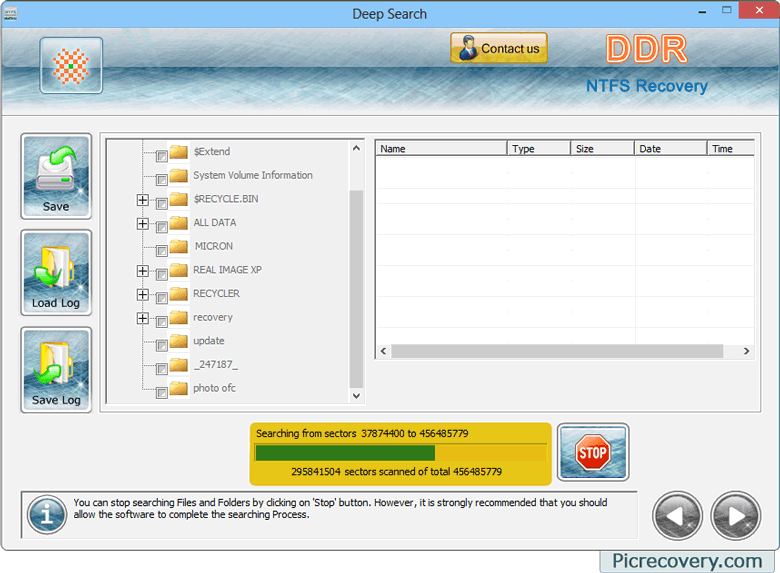Check the RECYCLER folder checkbox

coord(161,298)
